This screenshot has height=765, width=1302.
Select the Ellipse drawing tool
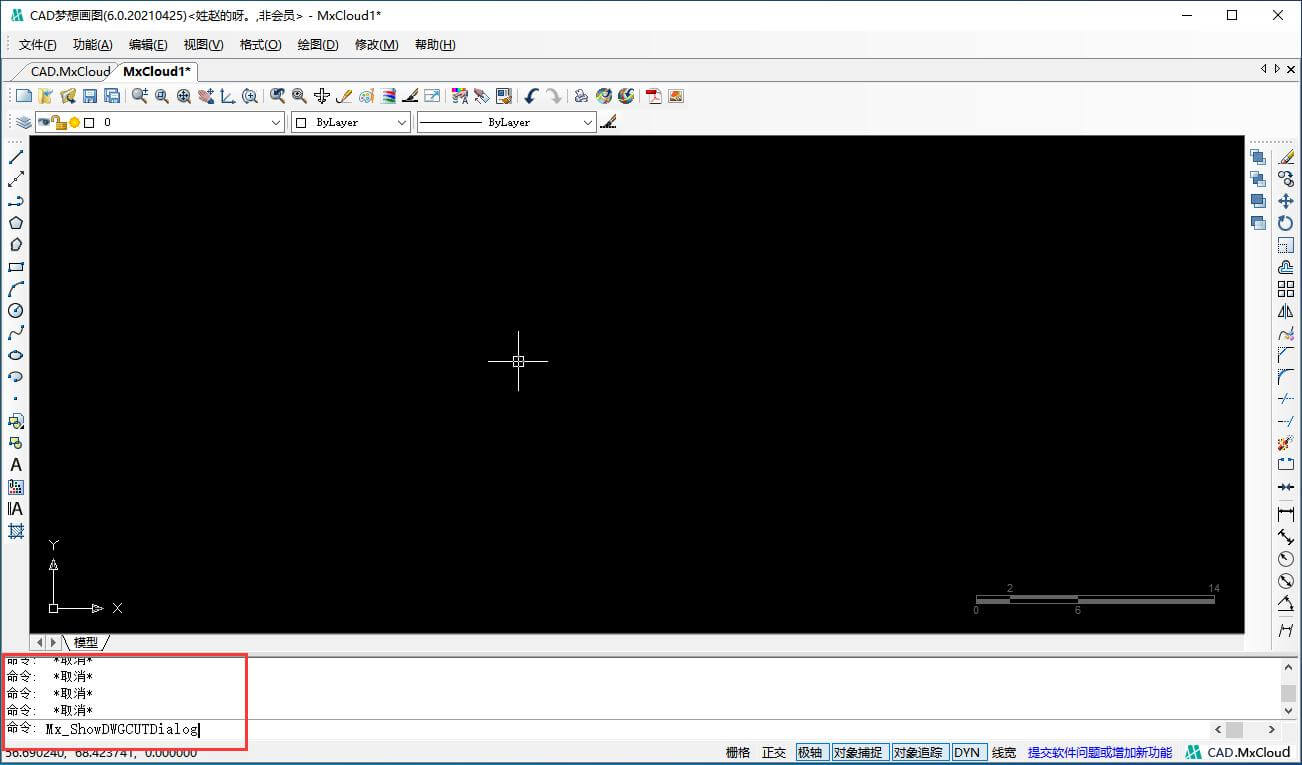click(16, 355)
